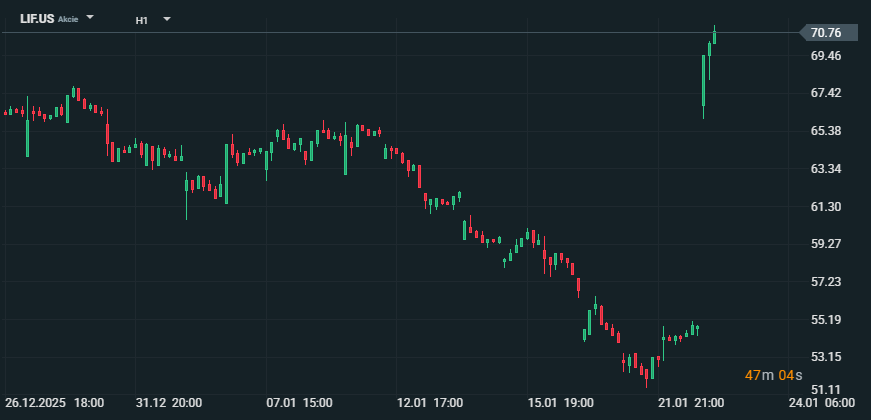Select the 67.42 price level on the axis
Viewport: 871px width, 420px height.
click(x=826, y=93)
